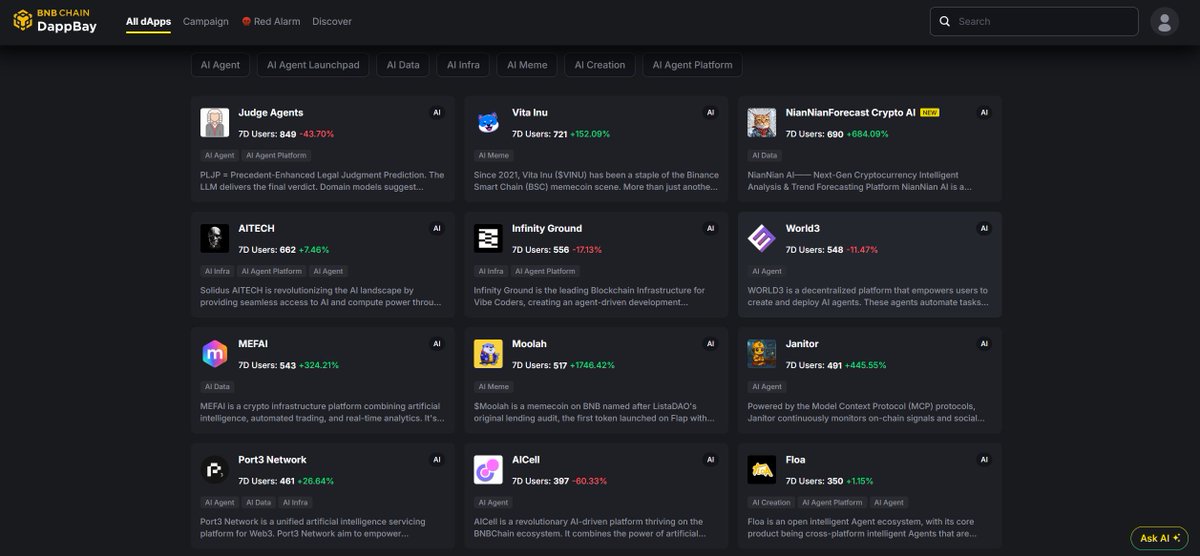Click the AI Data tag on Port3 Network
The height and width of the screenshot is (556, 1200).
(258, 503)
